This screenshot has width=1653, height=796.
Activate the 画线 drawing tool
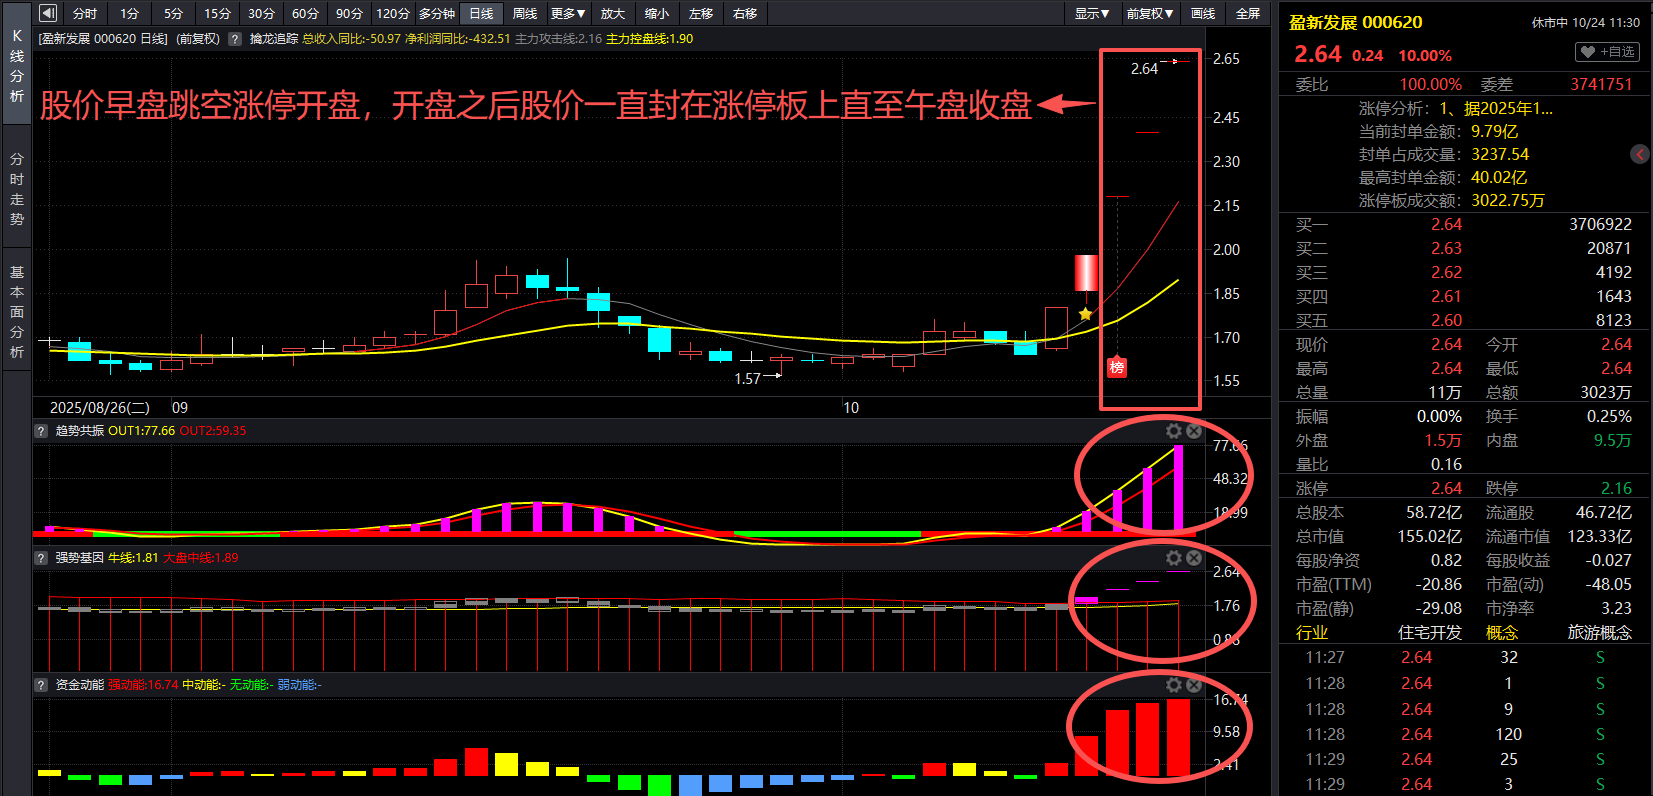point(1203,13)
